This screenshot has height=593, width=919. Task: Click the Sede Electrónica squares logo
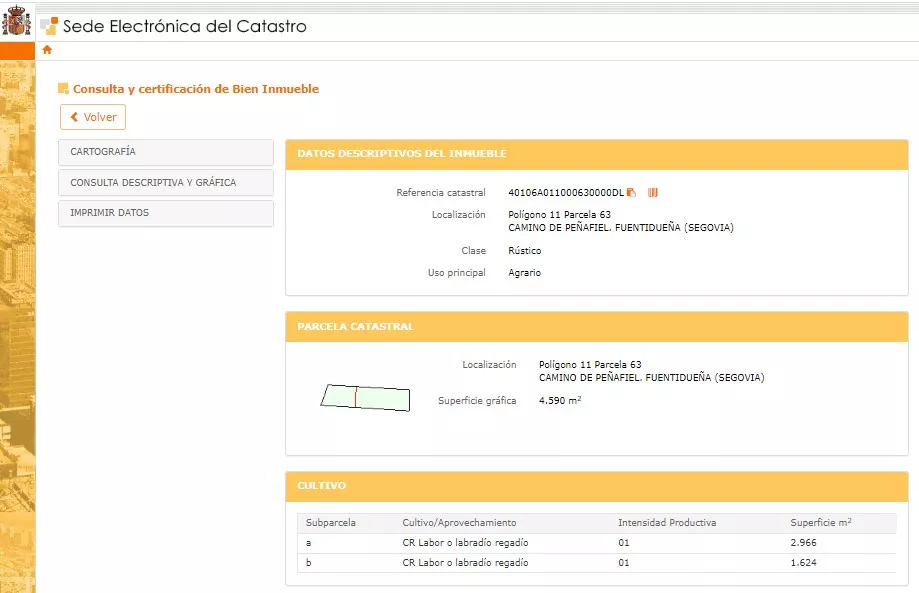[x=49, y=27]
